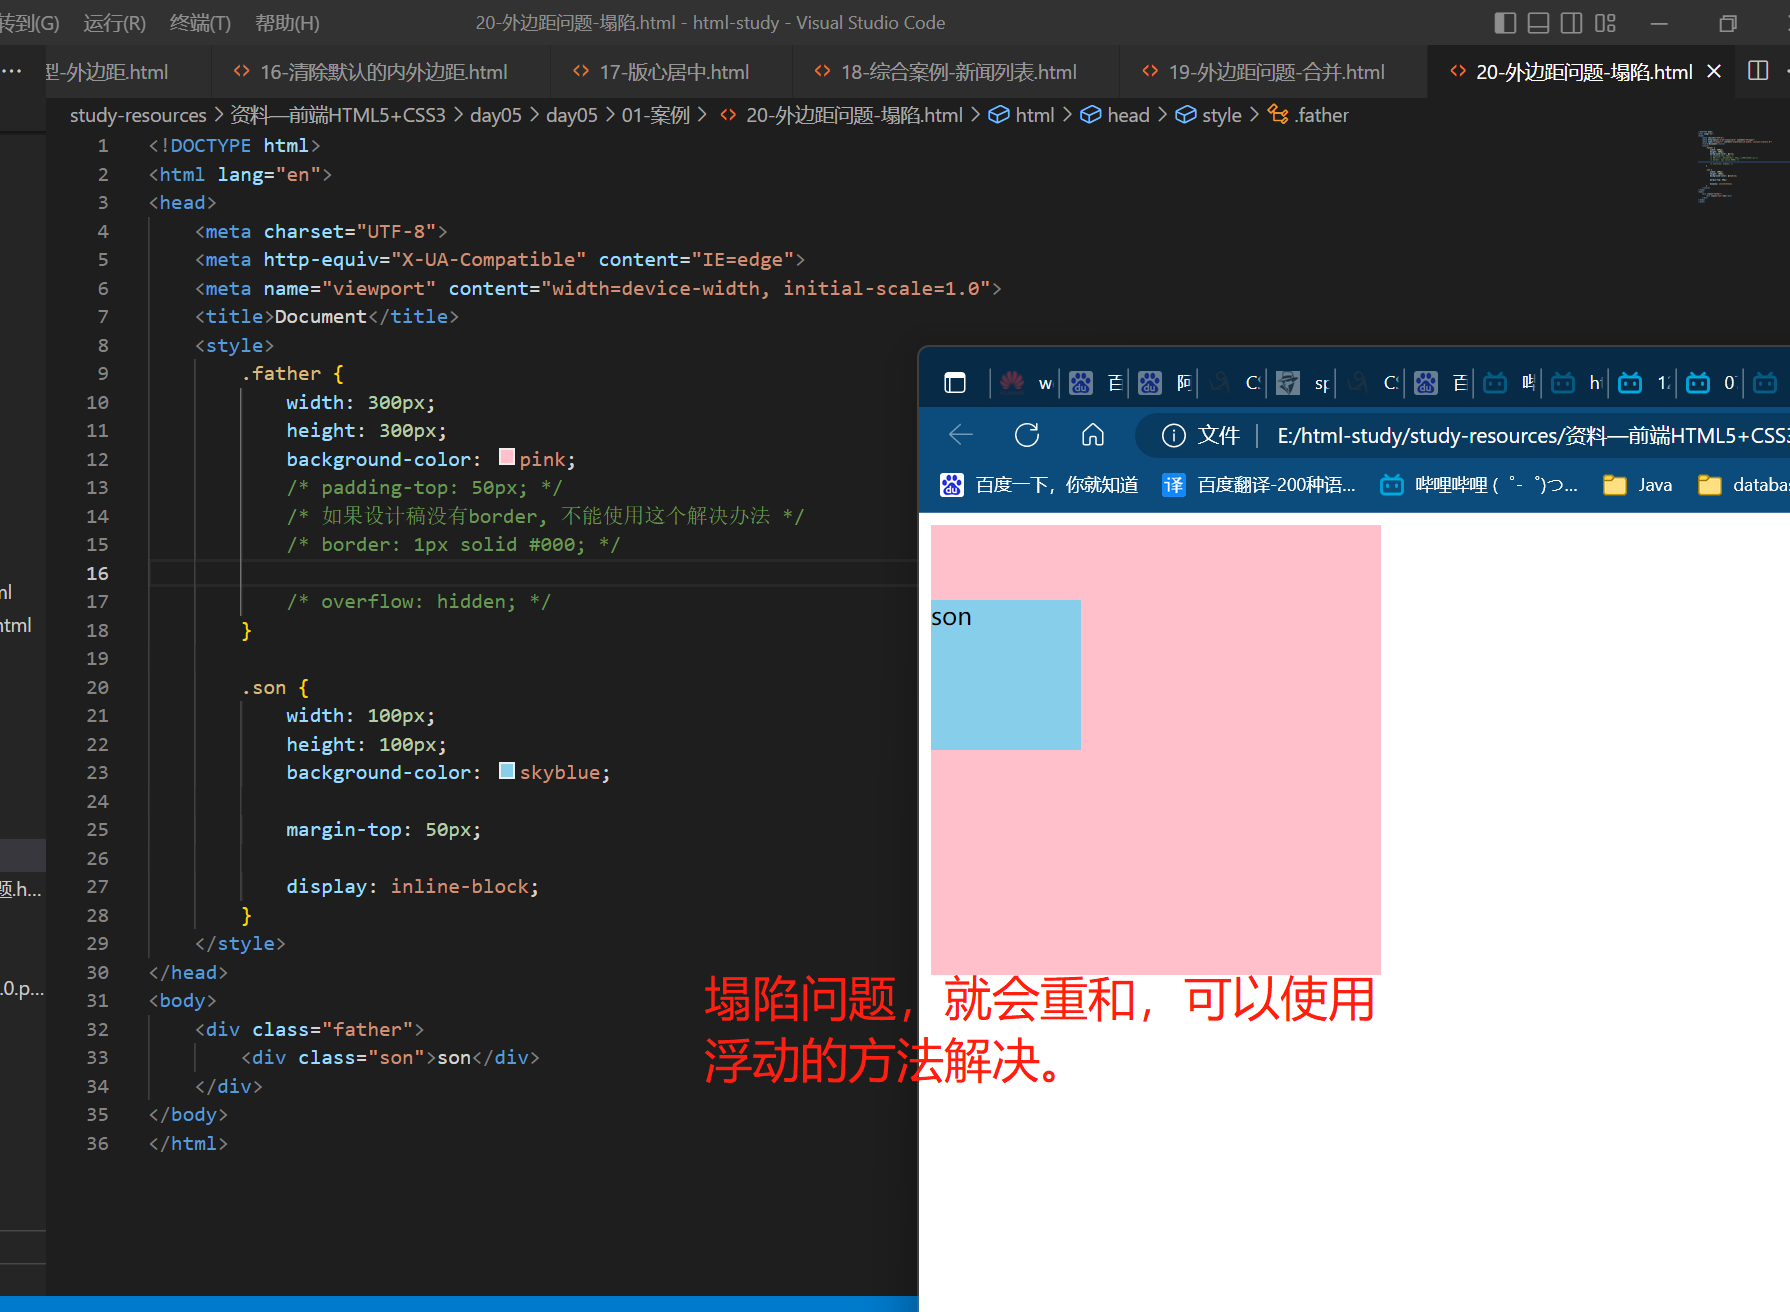Screen dimensions: 1790x1312
Task: Minimize the VS Code window
Action: pyautogui.click(x=1659, y=23)
